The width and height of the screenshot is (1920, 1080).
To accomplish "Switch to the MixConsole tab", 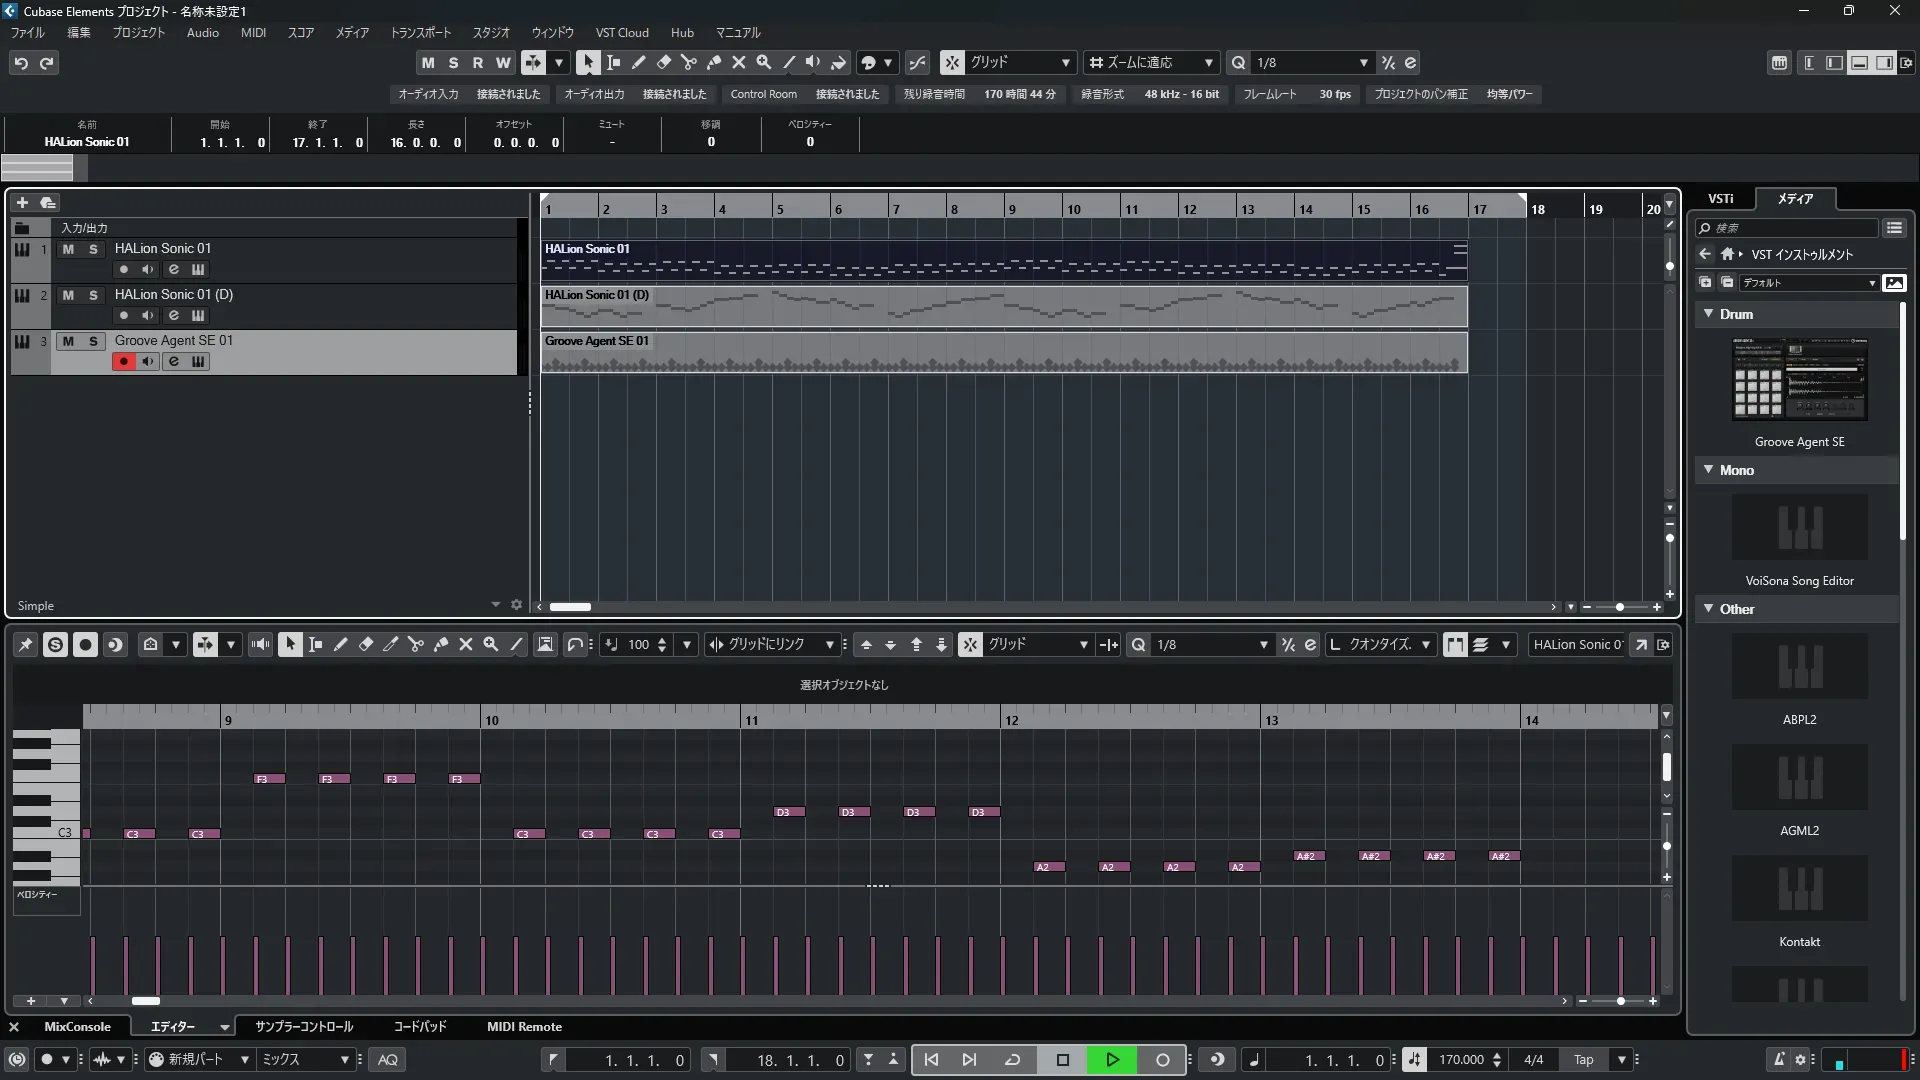I will (77, 1027).
